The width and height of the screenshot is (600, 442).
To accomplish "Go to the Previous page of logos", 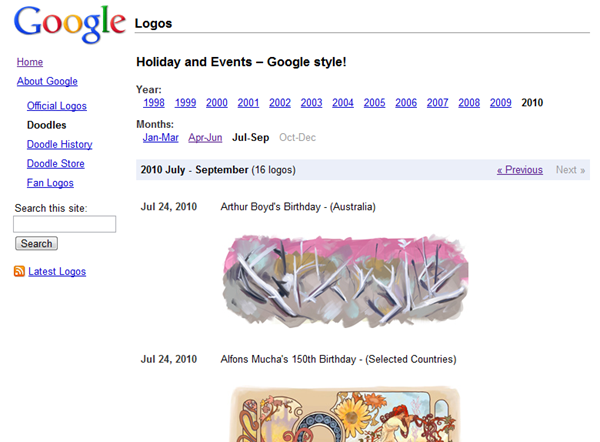I will point(520,170).
